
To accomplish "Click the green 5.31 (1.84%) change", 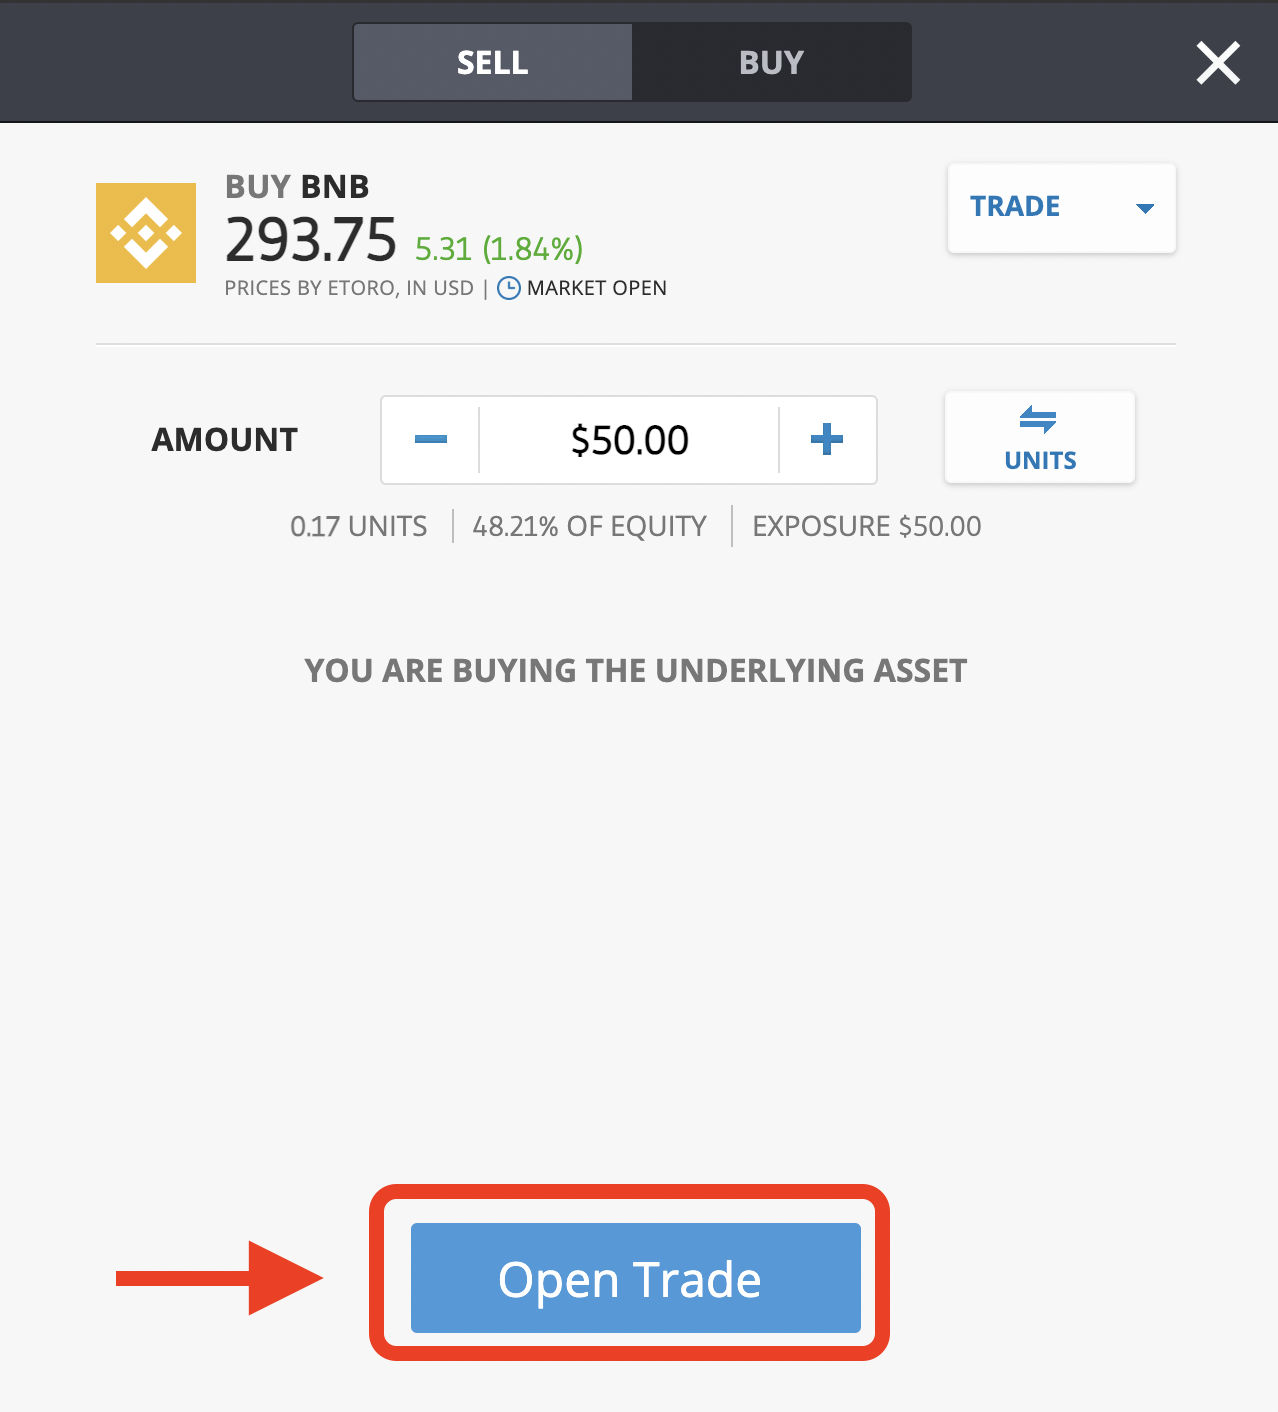I will pyautogui.click(x=499, y=248).
